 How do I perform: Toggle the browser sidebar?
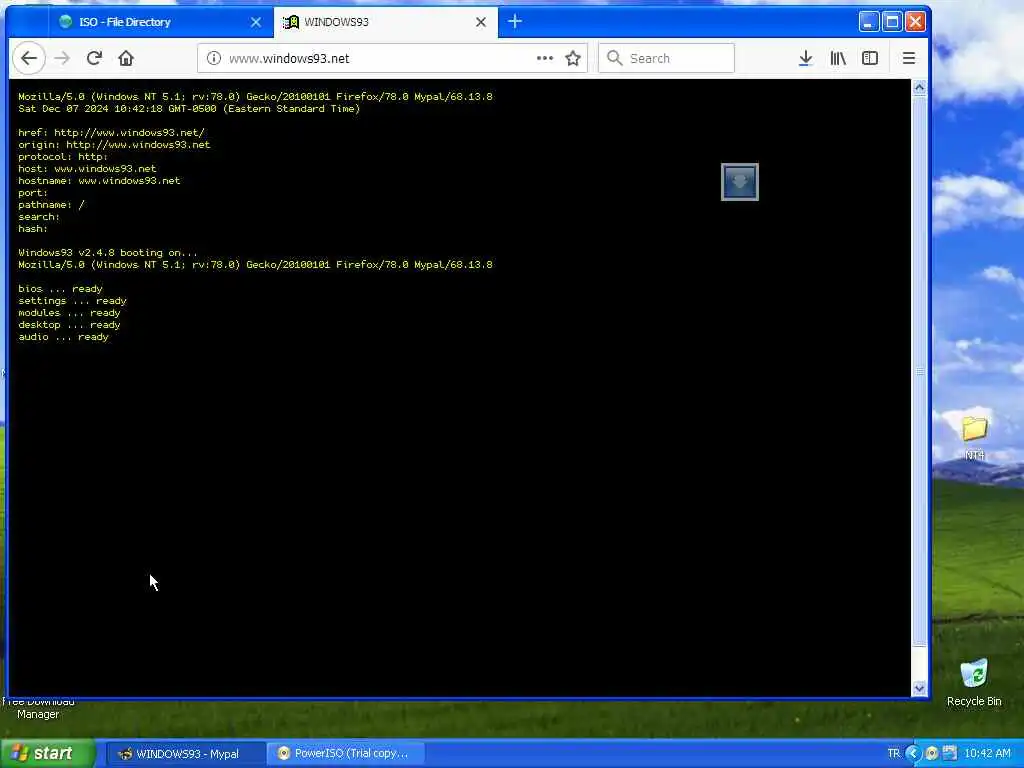click(870, 58)
